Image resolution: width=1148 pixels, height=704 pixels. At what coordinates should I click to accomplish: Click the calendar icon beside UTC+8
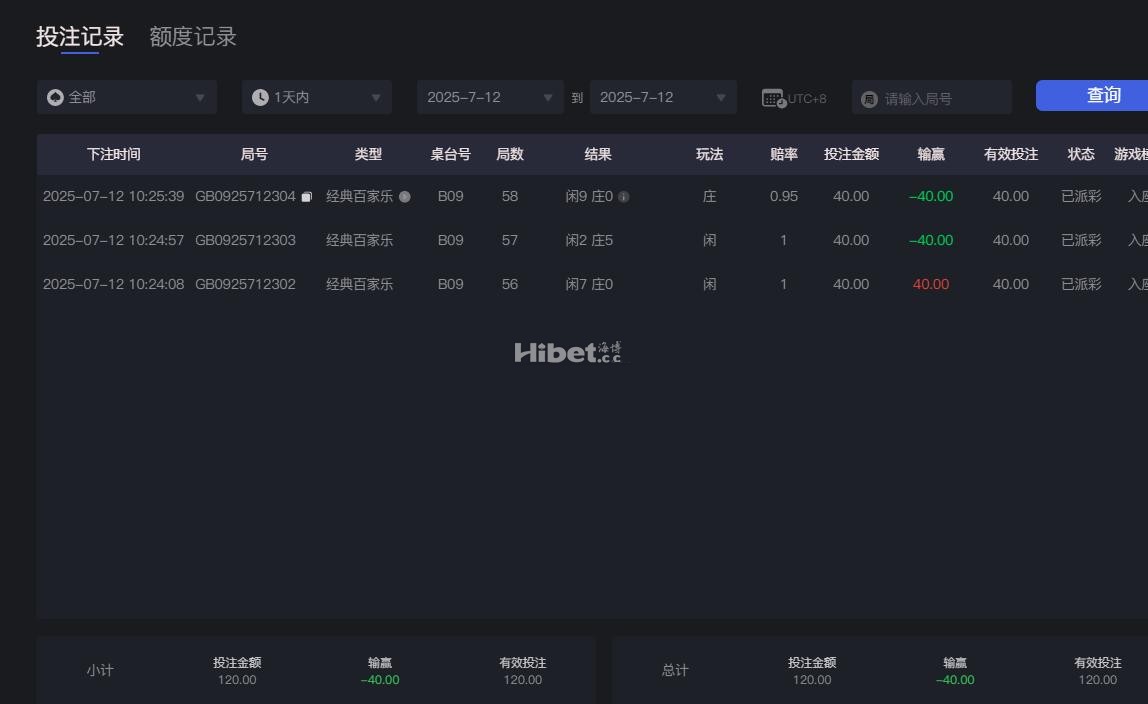[x=773, y=98]
